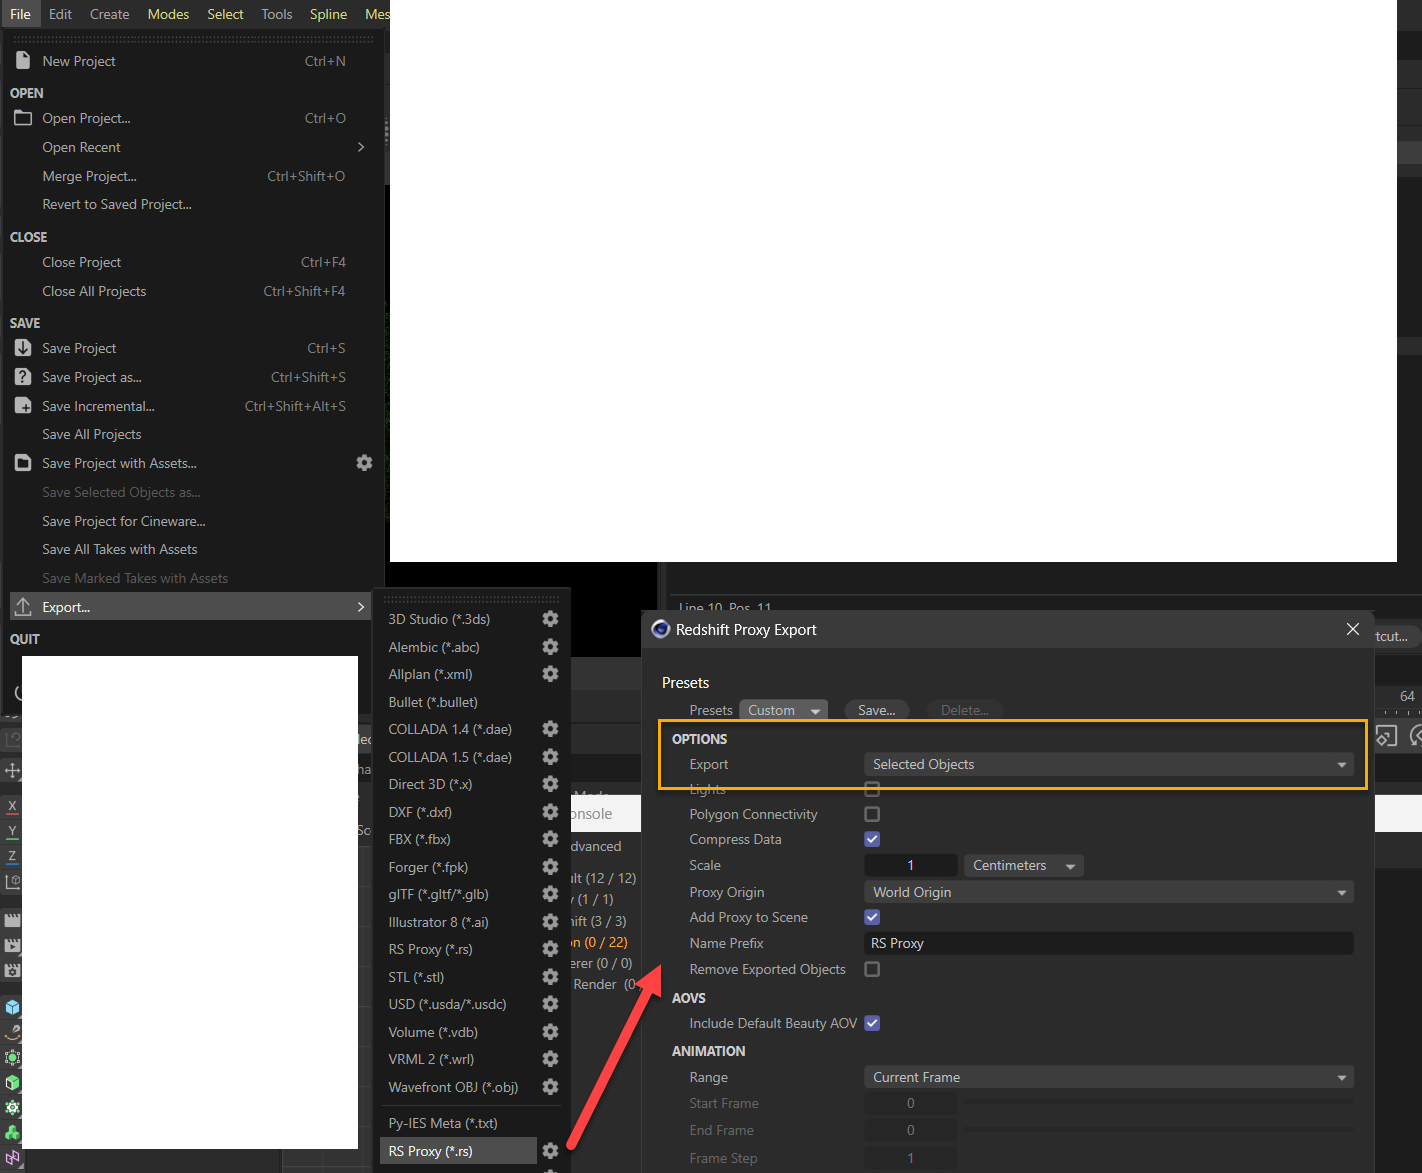
Task: Click the Start Frame slider track
Action: [1158, 1103]
